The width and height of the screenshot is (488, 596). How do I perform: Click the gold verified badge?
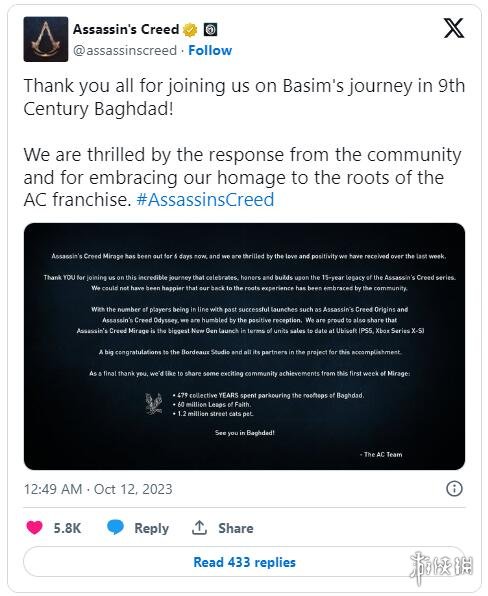[190, 30]
